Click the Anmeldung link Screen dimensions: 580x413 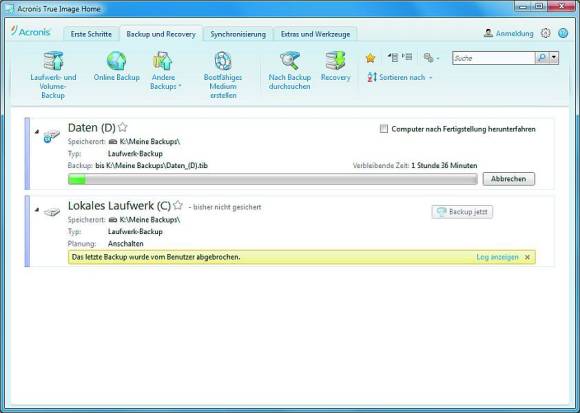[515, 34]
